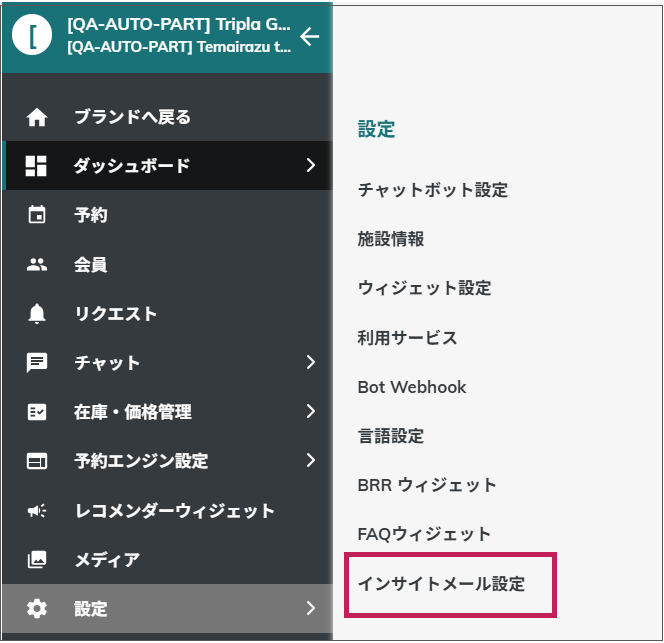The height and width of the screenshot is (643, 664).
Task: Click the bell icon beside リクエスト
Action: (x=37, y=314)
